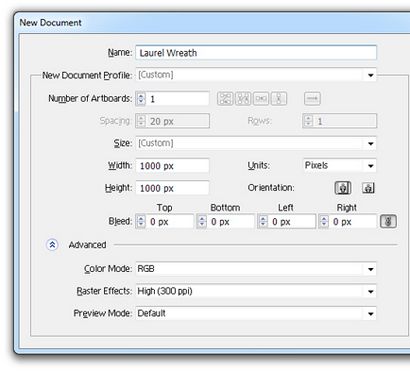Choose the Landscape orientation icon
This screenshot has width=410, height=371.
click(368, 188)
